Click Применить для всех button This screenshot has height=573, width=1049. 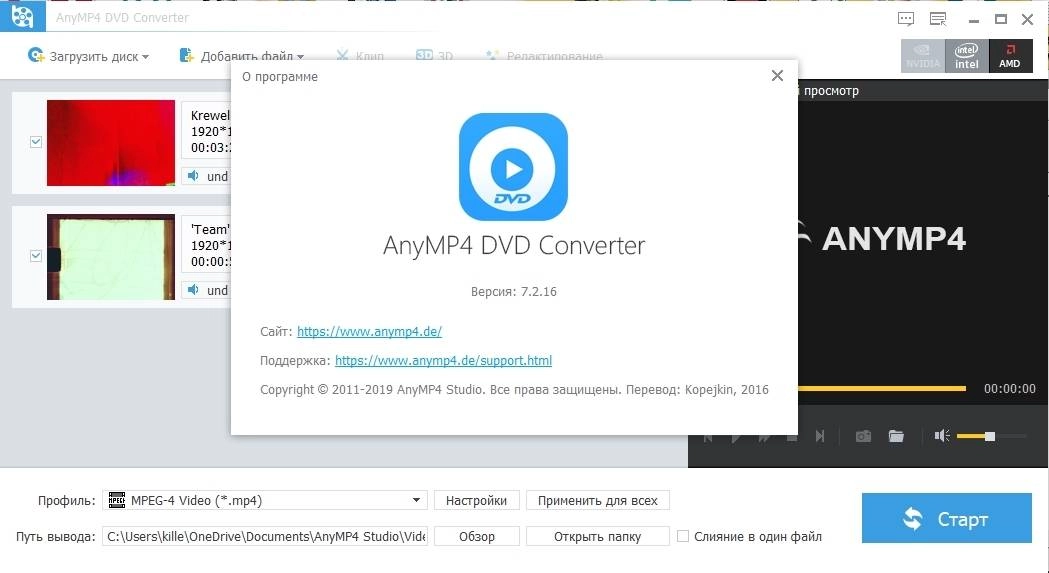pos(597,500)
